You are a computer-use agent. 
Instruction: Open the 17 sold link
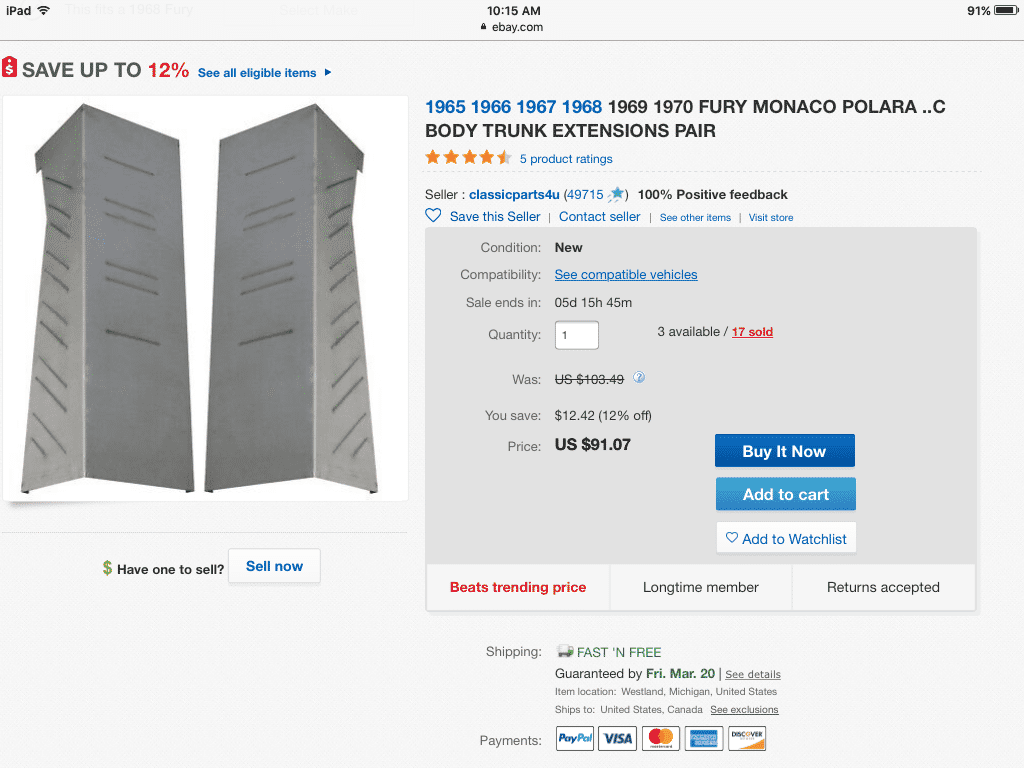[x=752, y=332]
